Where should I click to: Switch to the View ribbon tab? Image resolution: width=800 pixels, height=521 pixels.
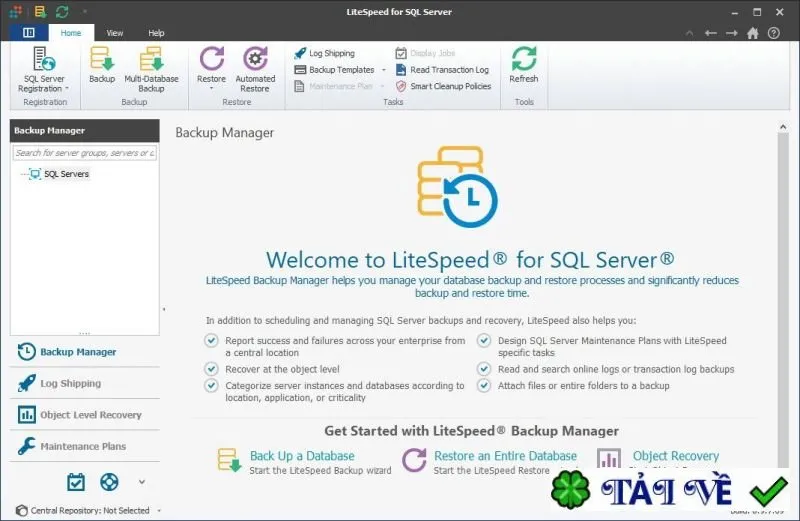coord(115,33)
